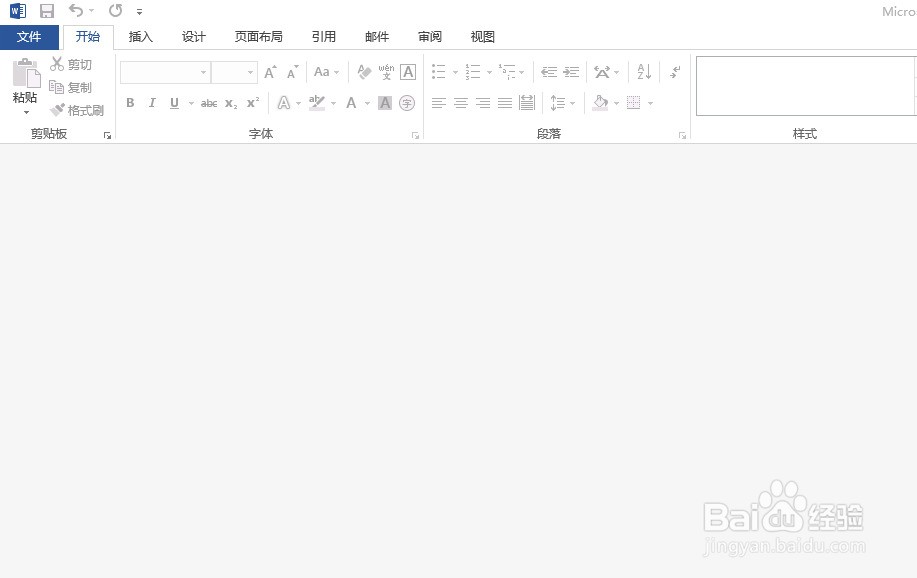Screen dimensions: 917x578
Task: Click the Save icon in quick access toolbar
Action: coord(47,11)
